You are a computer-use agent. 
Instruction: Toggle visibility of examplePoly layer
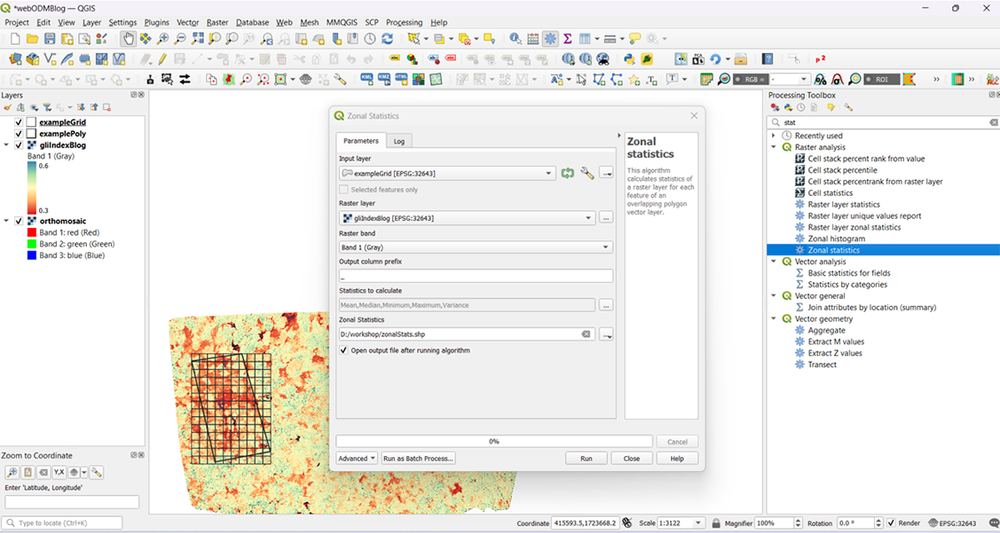click(18, 134)
